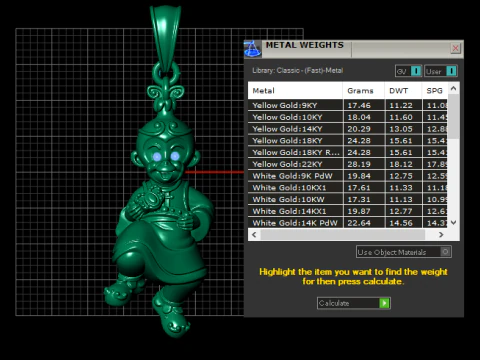The height and width of the screenshot is (360, 480).
Task: Click the Calculate button
Action: pos(354,303)
